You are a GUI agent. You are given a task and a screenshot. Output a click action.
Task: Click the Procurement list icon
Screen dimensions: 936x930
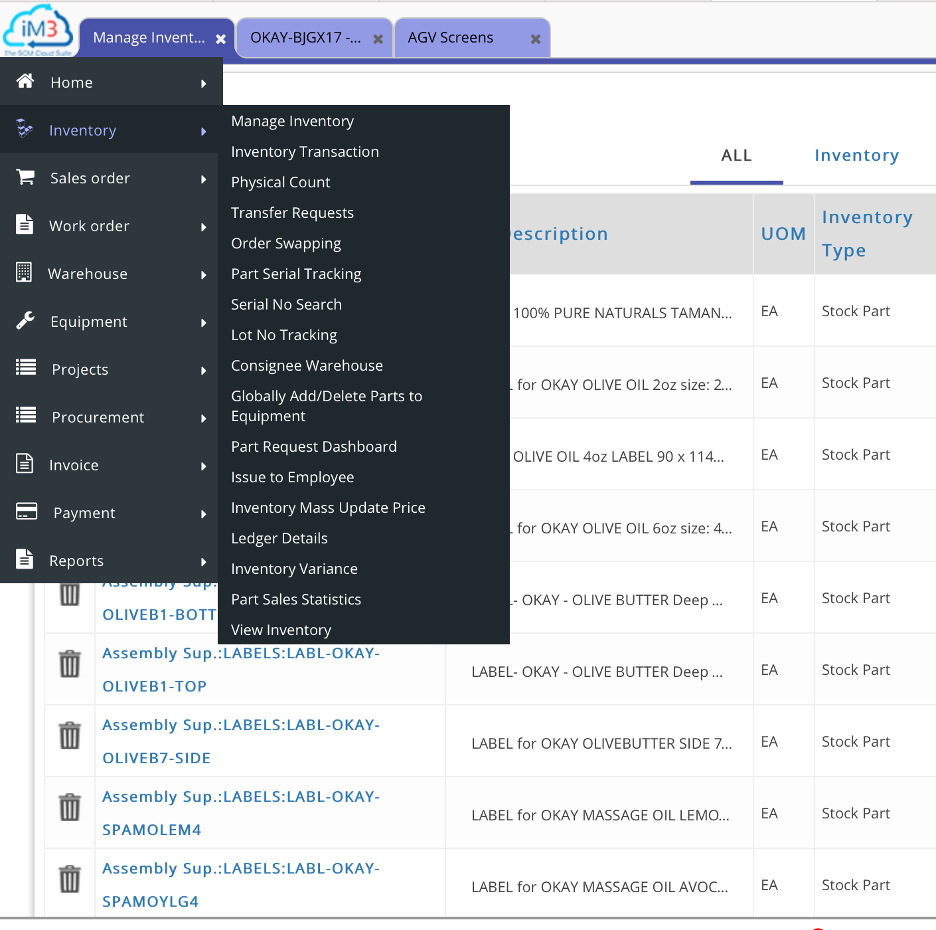coord(26,415)
